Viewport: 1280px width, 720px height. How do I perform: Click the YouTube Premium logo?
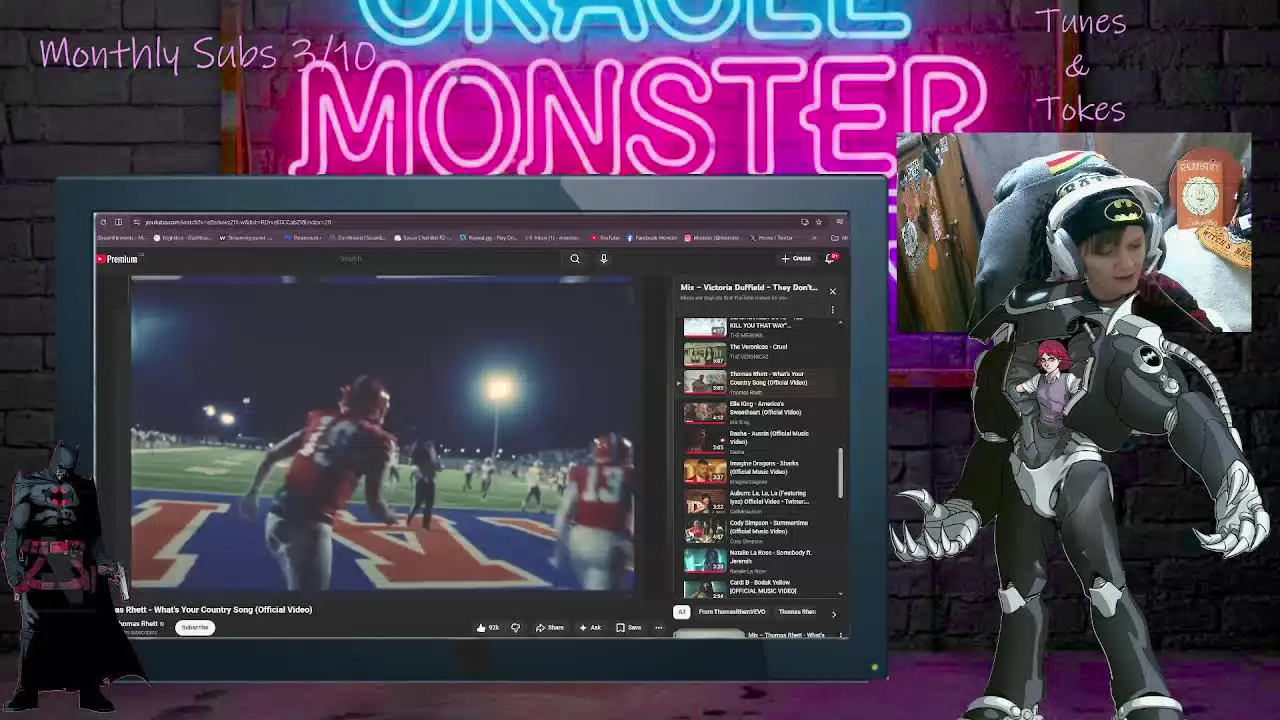coord(117,259)
